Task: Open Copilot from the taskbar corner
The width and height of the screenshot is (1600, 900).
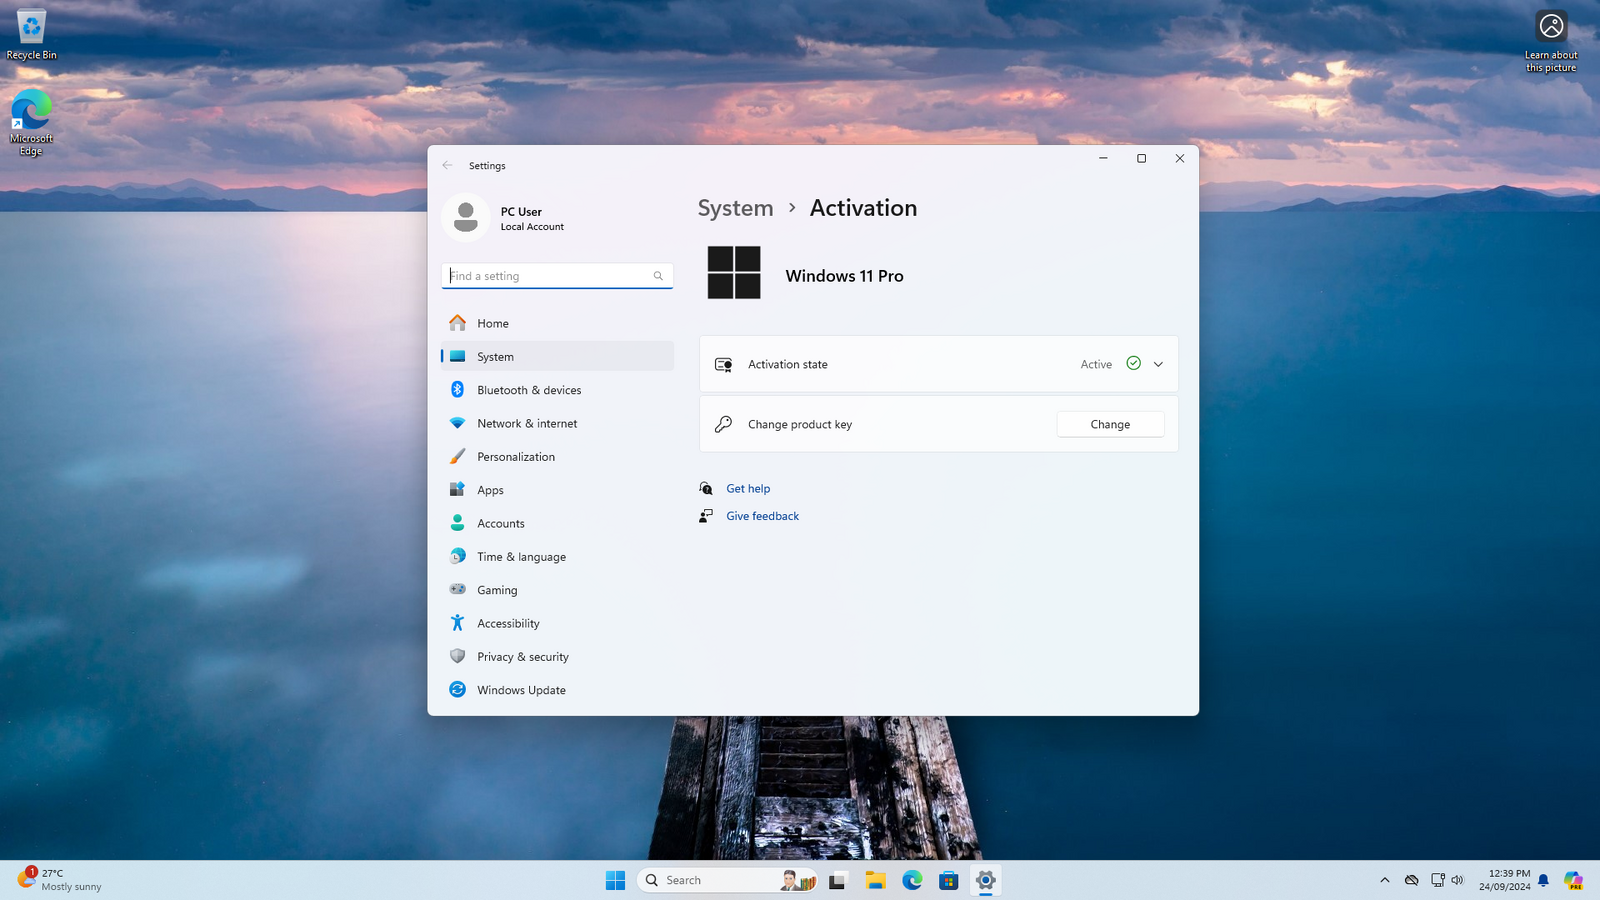Action: [1574, 880]
